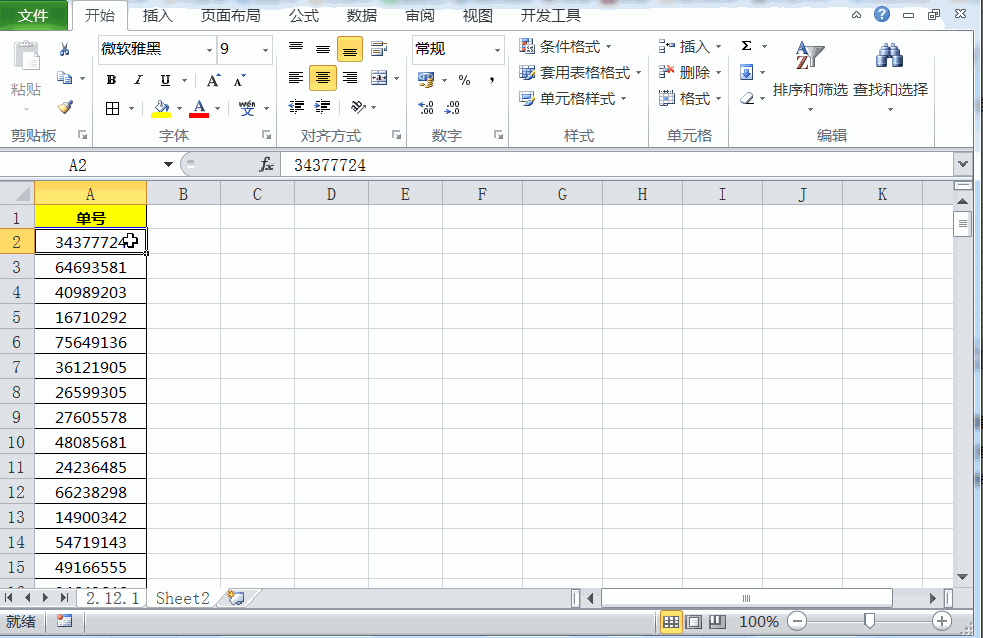The height and width of the screenshot is (638, 983).
Task: Click the macro recording icon in status bar
Action: [x=65, y=621]
